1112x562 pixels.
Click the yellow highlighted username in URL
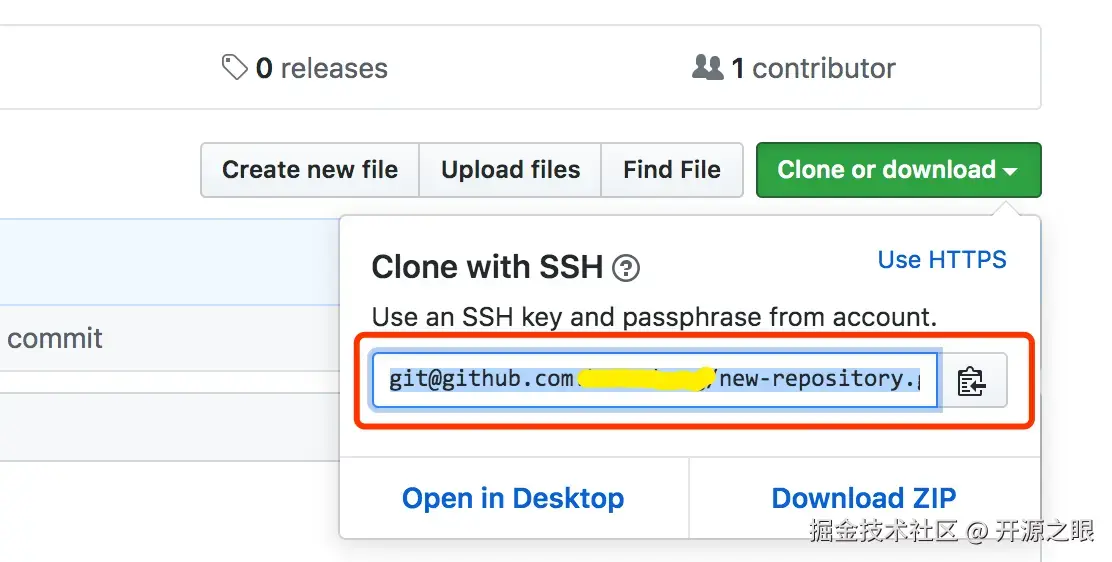click(647, 379)
